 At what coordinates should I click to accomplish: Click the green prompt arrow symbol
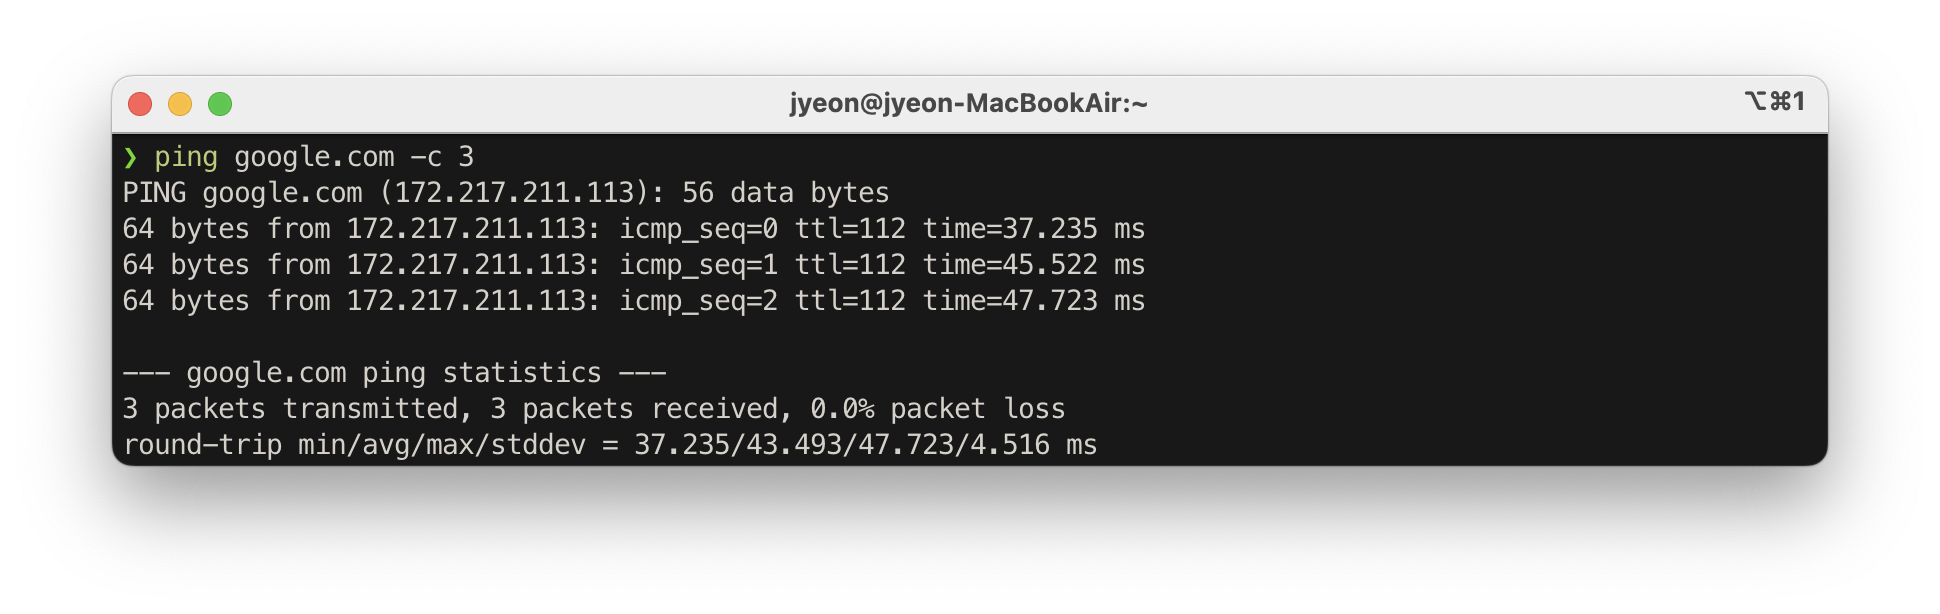[x=130, y=157]
